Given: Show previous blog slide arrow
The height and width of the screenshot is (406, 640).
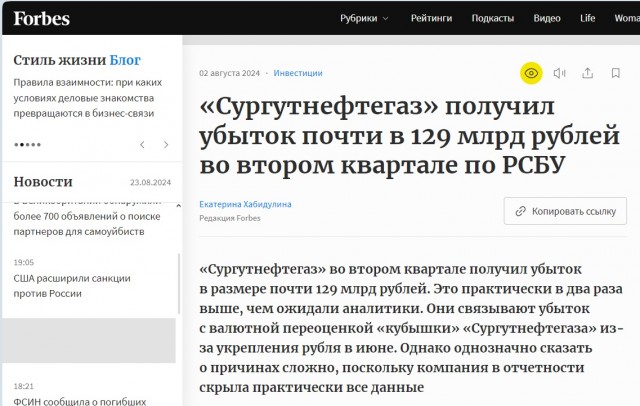Looking at the screenshot, I should [x=142, y=144].
